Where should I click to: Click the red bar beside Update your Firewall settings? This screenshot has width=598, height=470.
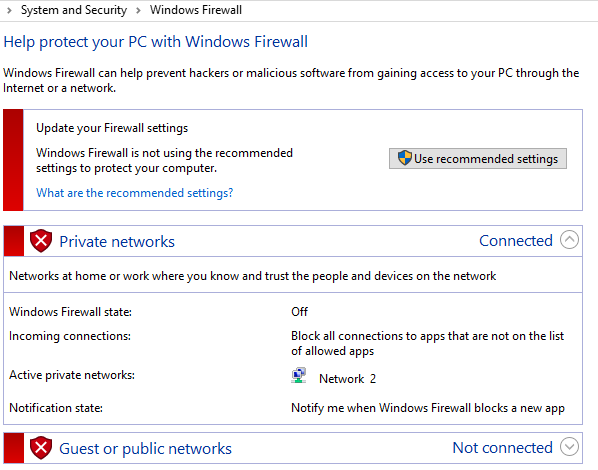point(13,160)
